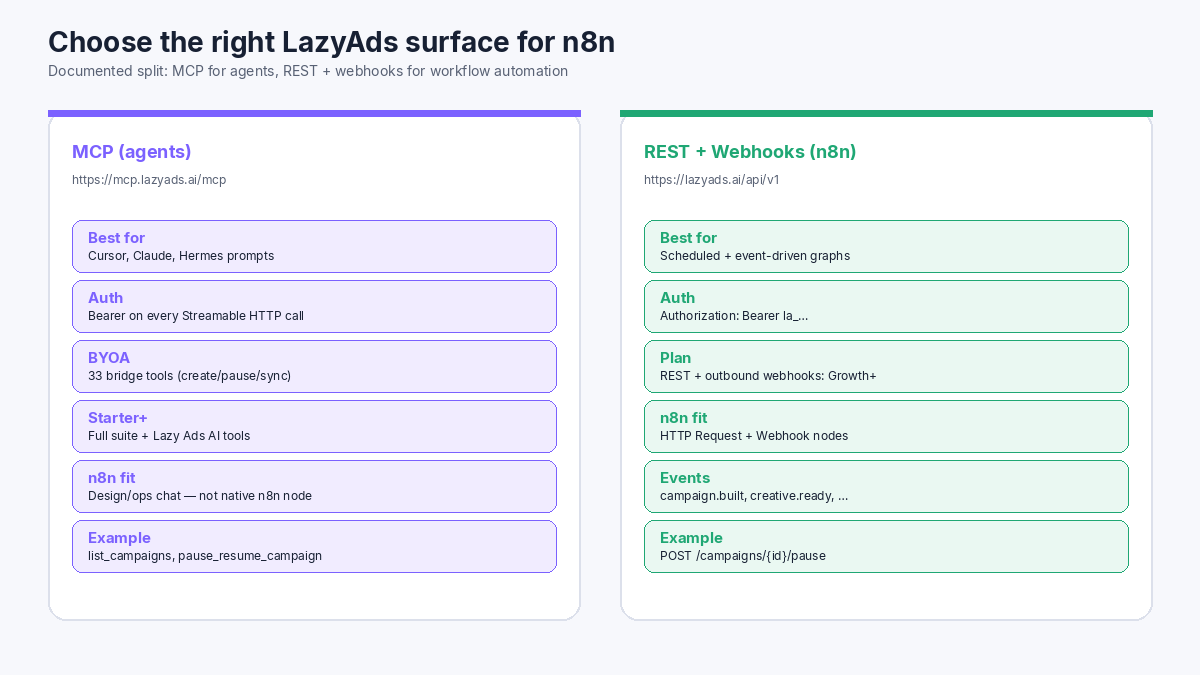Image resolution: width=1200 pixels, height=675 pixels.
Task: Click the text 'Full suite + Lazy Ads AI tools'
Action: tap(169, 436)
